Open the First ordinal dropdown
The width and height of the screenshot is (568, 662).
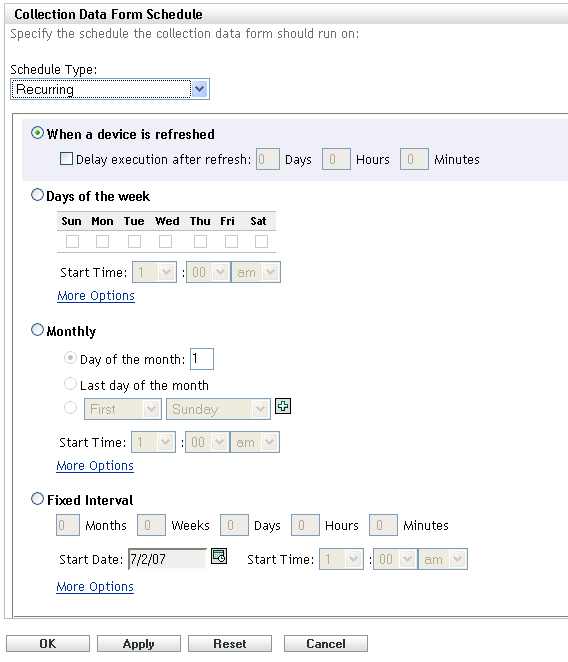pos(123,409)
